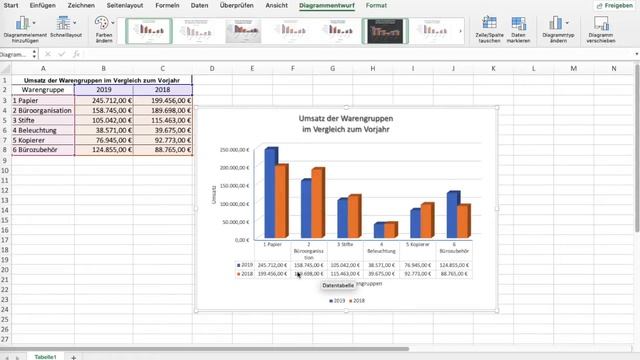This screenshot has width=640, height=360.
Task: Click the orange 2018 Büroorganisation bar
Action: (x=318, y=203)
